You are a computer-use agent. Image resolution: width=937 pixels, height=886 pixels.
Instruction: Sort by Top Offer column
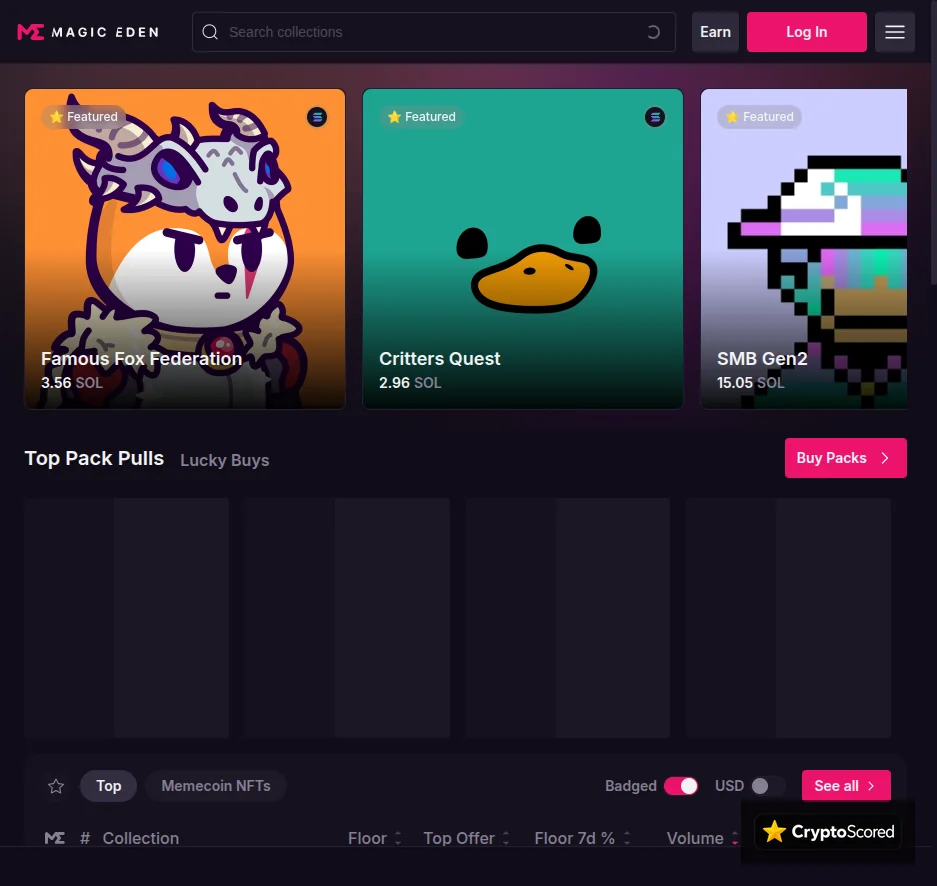click(x=466, y=838)
